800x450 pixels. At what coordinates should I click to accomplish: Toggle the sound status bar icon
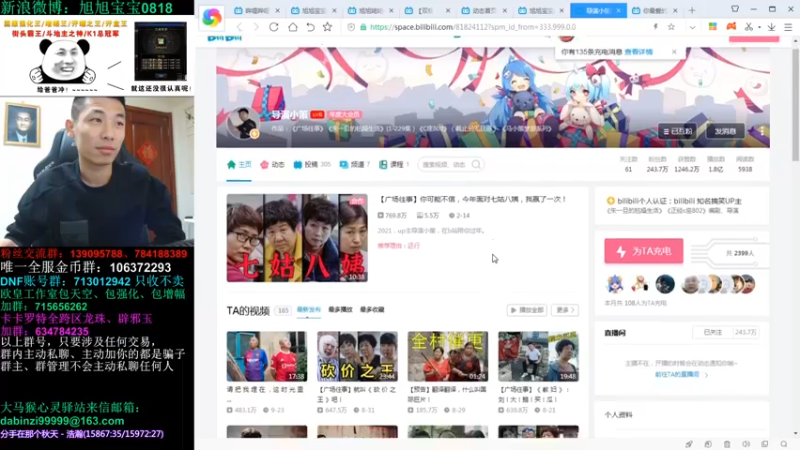pos(746,444)
